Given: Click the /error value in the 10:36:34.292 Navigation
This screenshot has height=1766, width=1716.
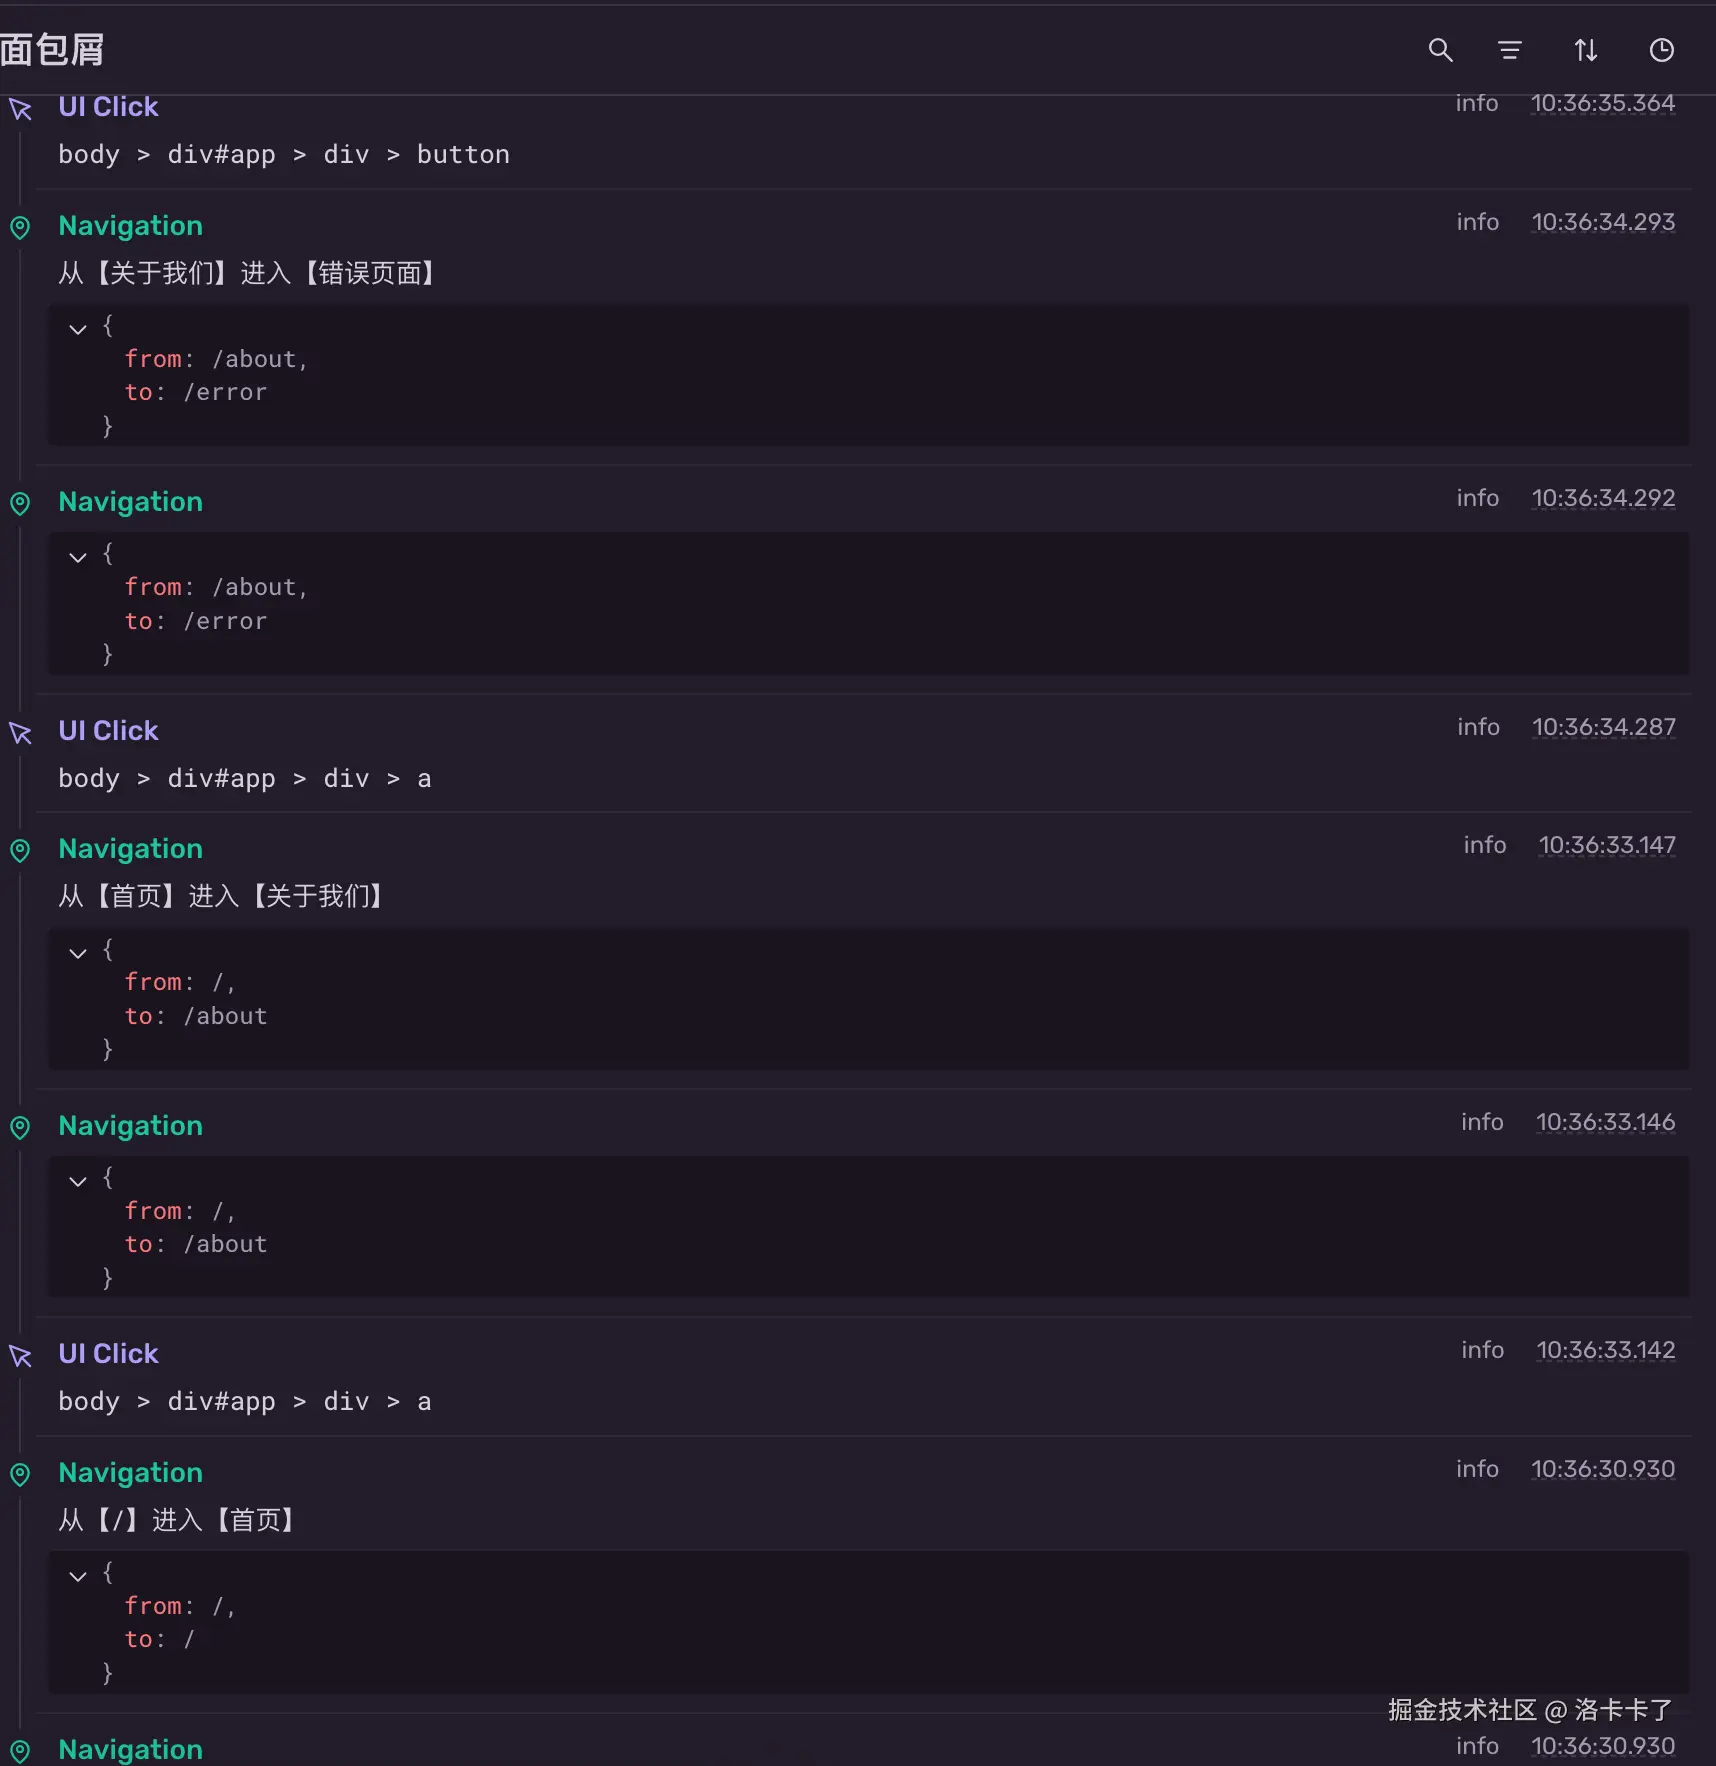Looking at the screenshot, I should click(x=225, y=621).
